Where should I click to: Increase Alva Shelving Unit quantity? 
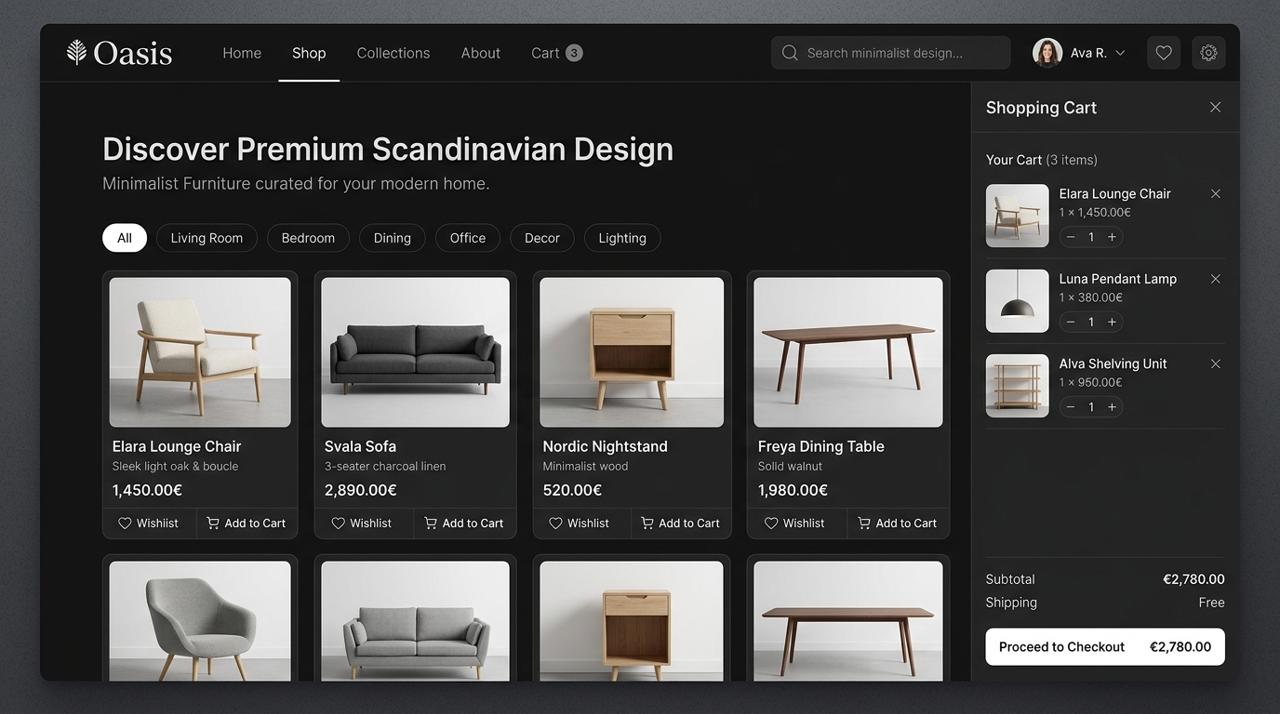click(1112, 407)
